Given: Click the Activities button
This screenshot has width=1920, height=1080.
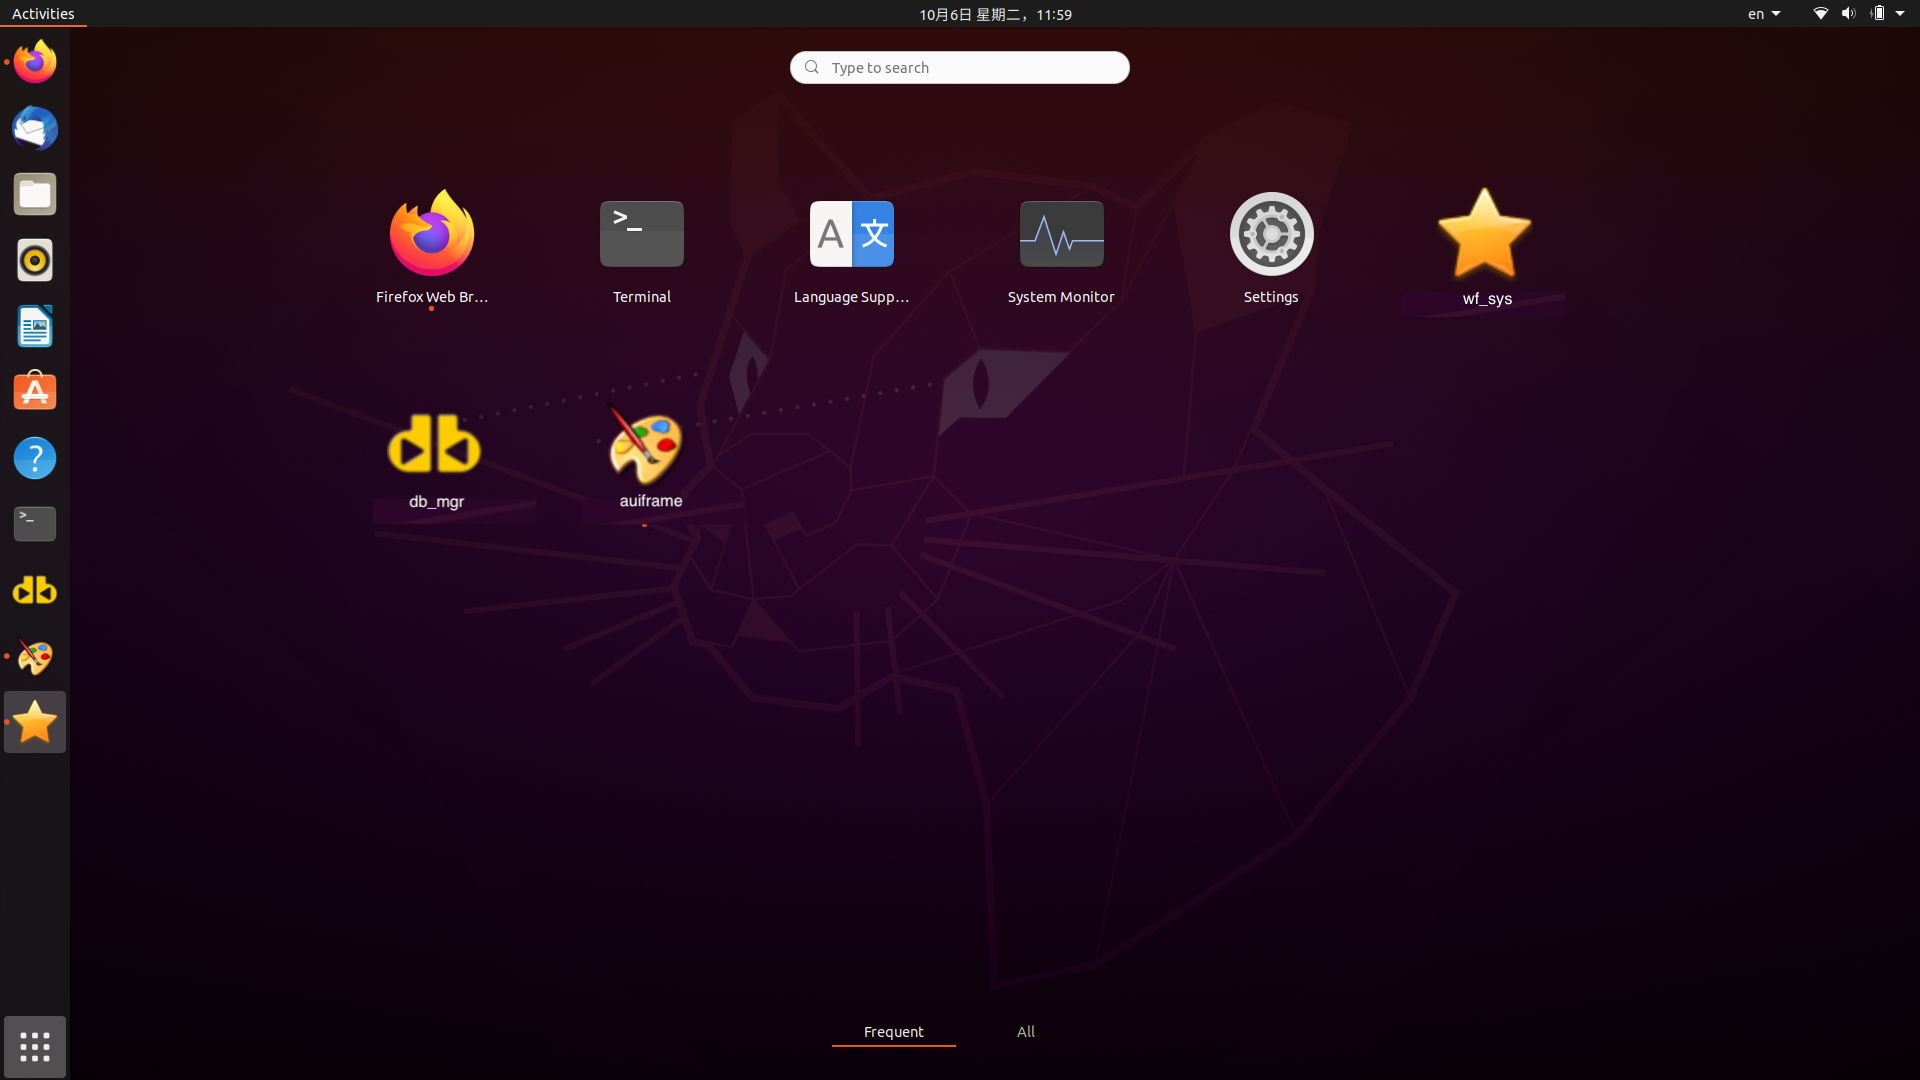Looking at the screenshot, I should click(x=43, y=14).
